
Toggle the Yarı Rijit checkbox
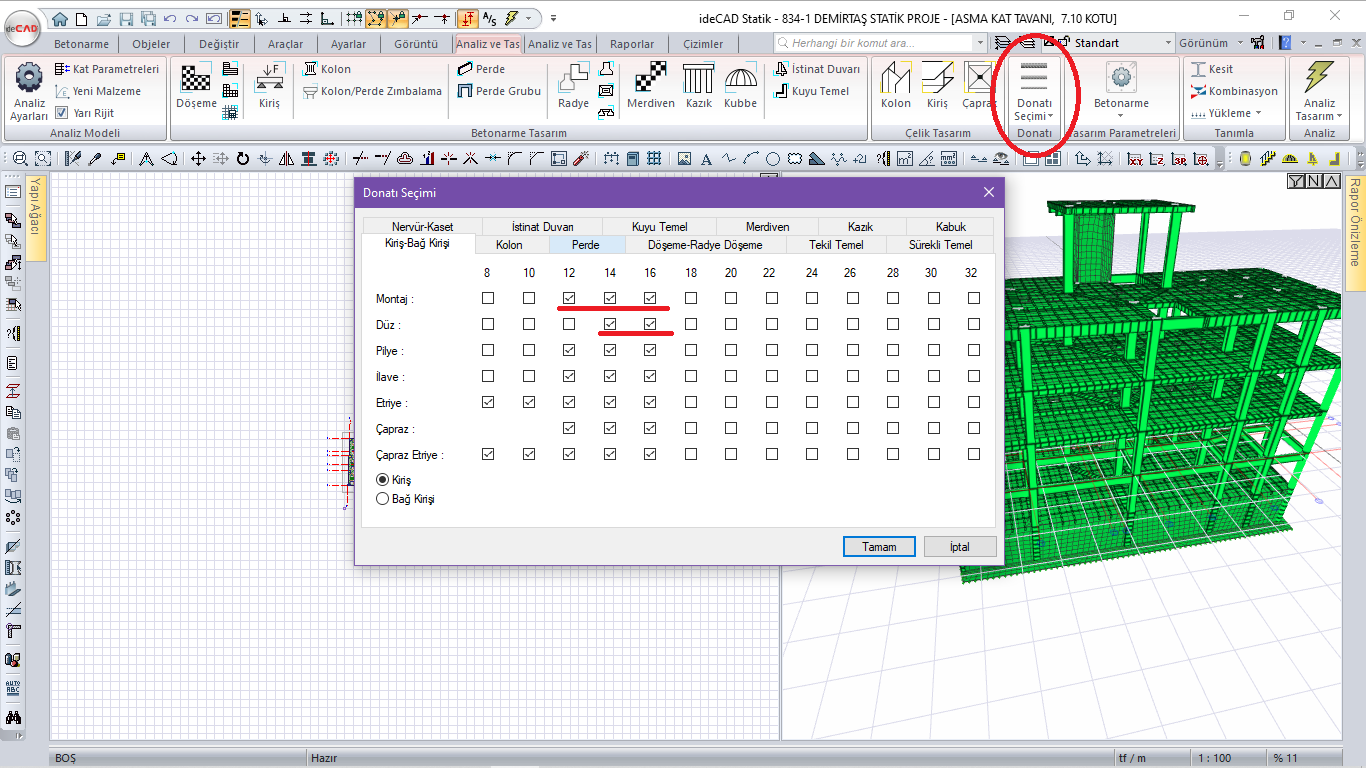(61, 113)
